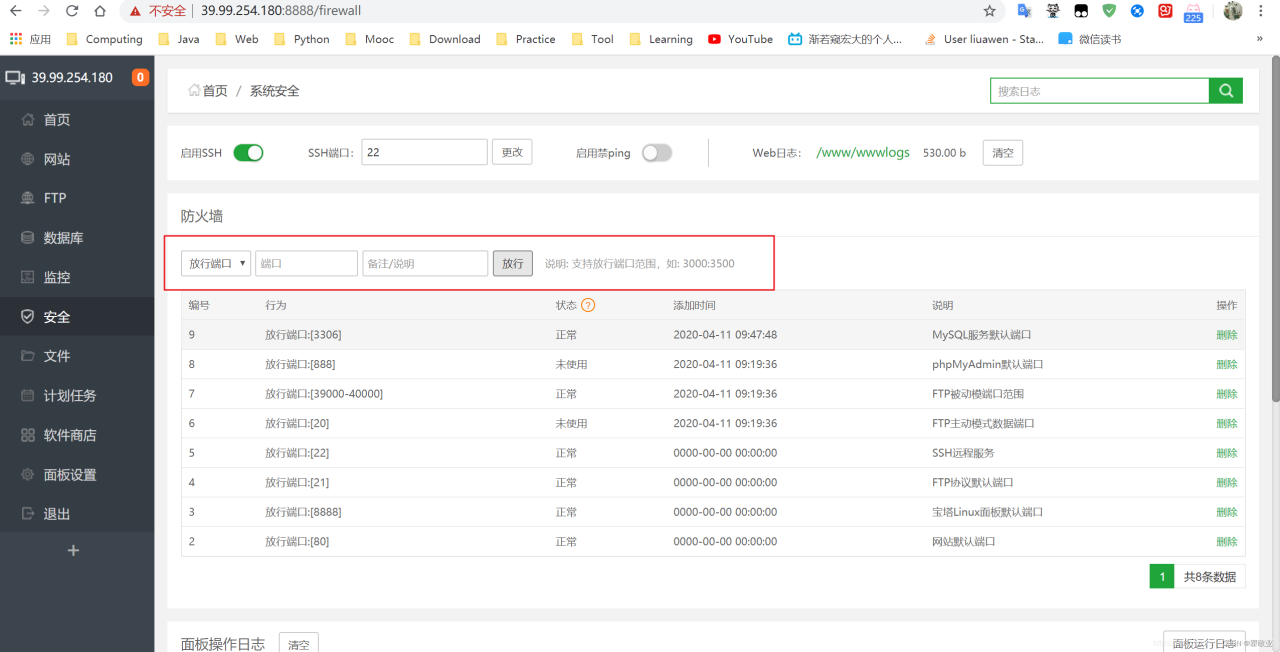Bookmark page with the star icon
Image resolution: width=1280 pixels, height=652 pixels.
click(989, 11)
